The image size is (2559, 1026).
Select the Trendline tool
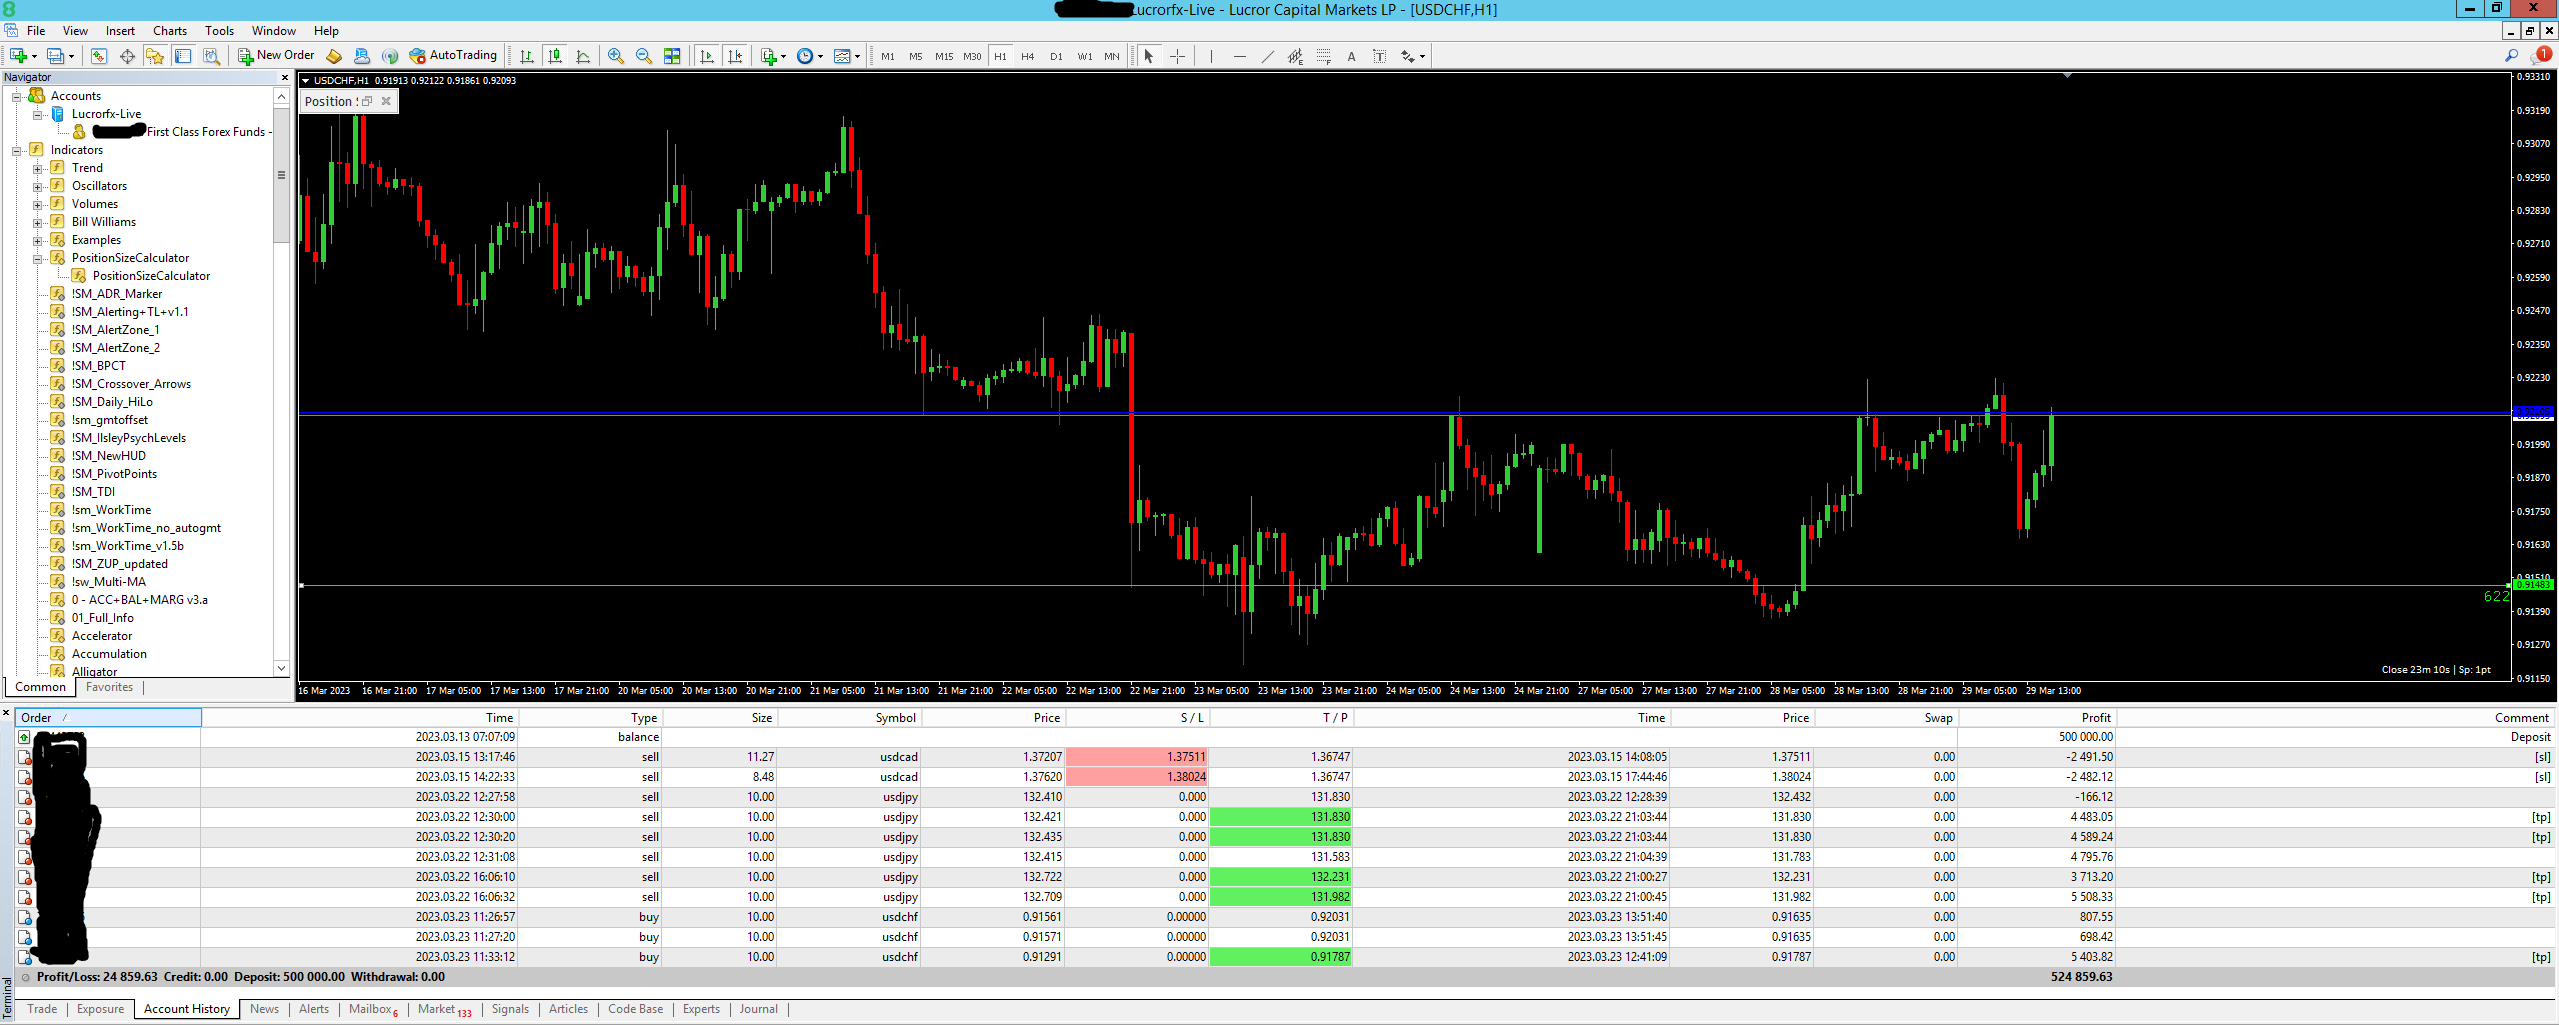(1268, 56)
